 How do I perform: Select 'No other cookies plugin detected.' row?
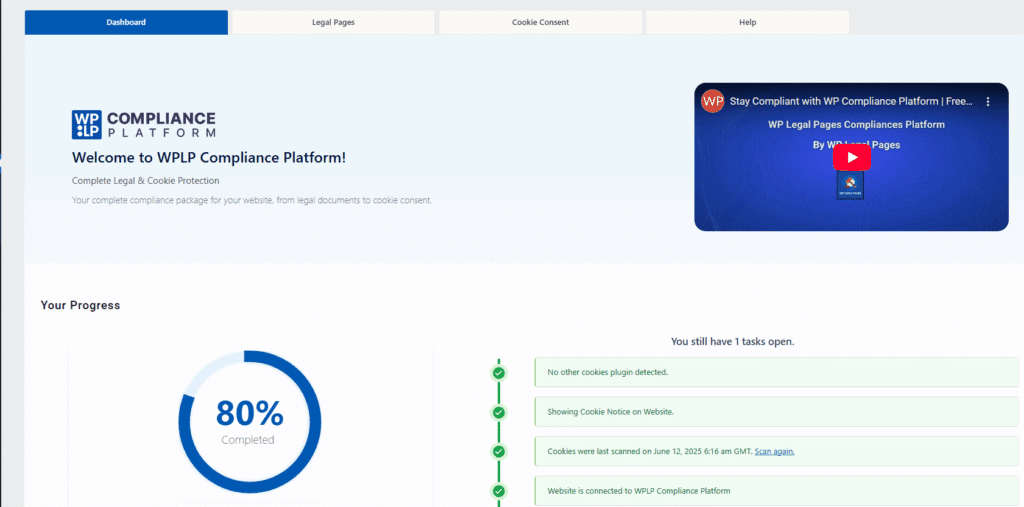tap(776, 372)
